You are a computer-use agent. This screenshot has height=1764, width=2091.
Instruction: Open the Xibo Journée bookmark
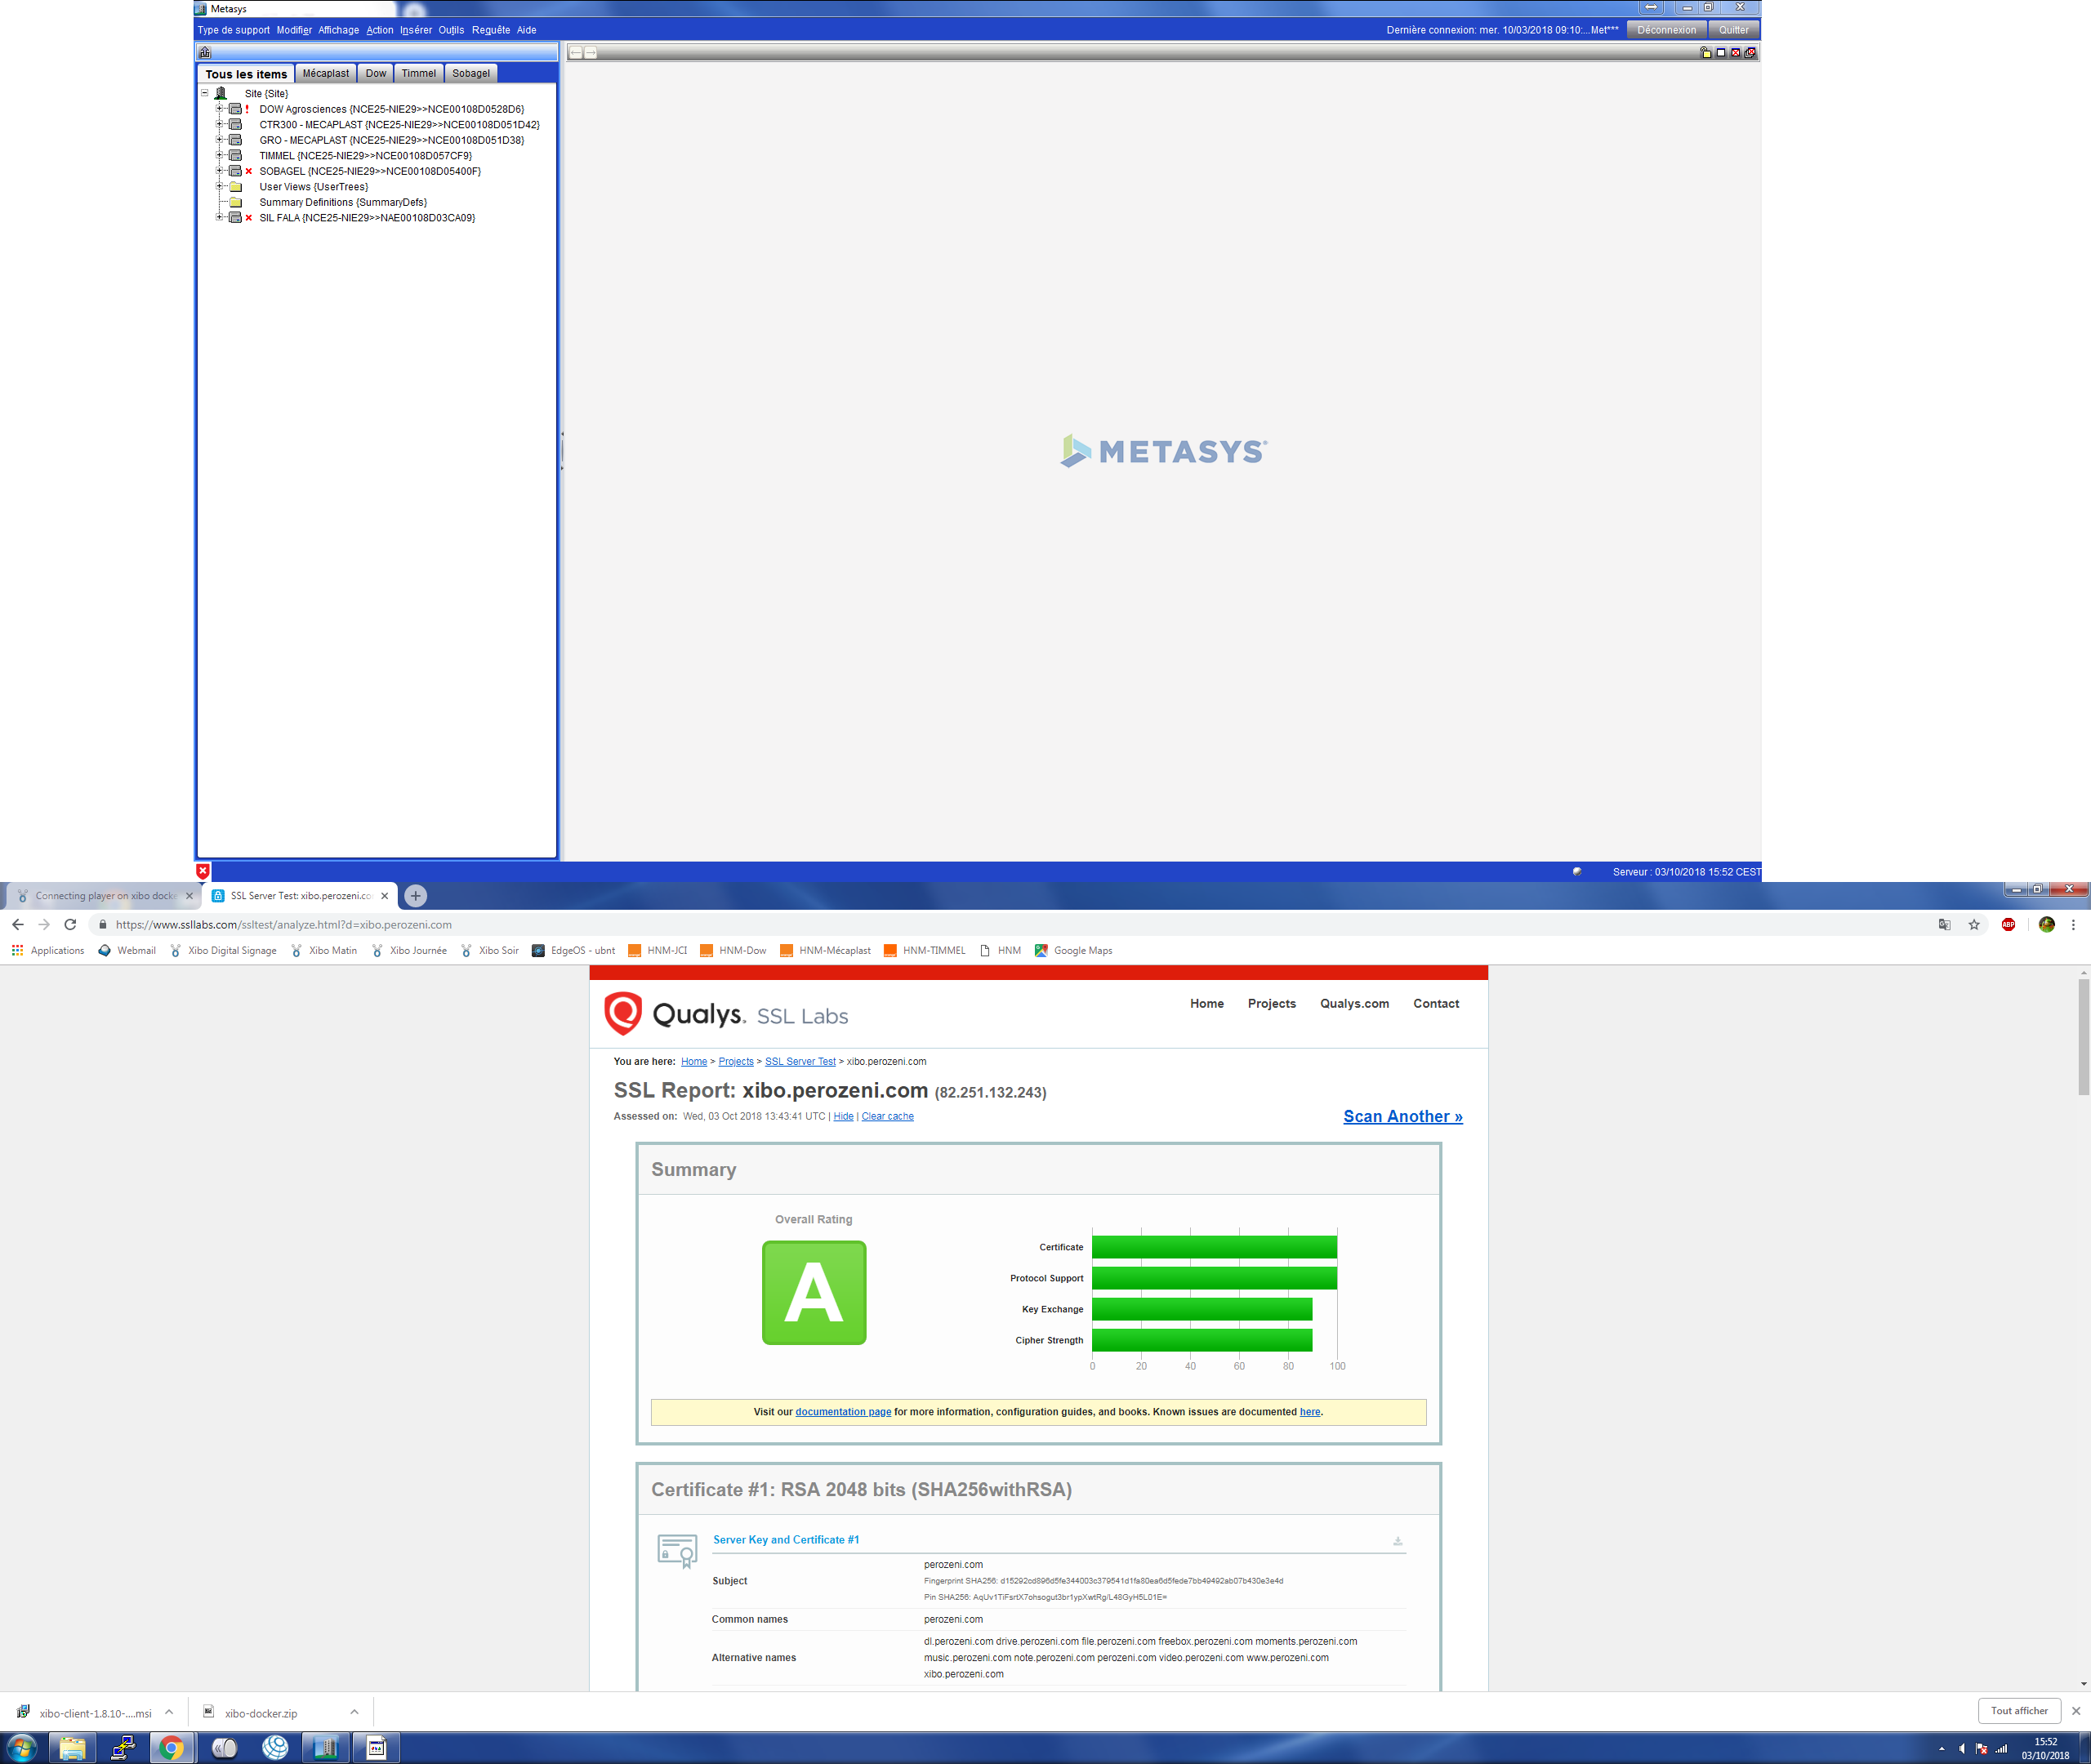click(x=409, y=950)
